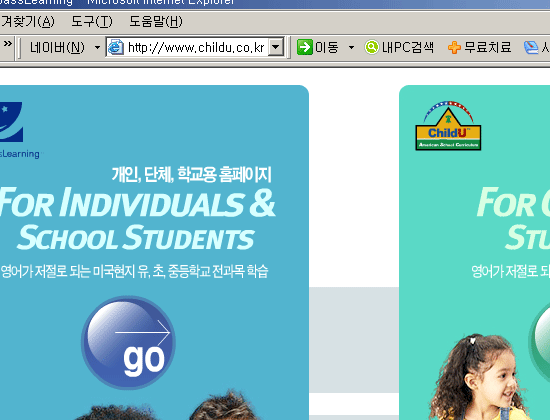Open the 즐겨찾기(A) favorites menu
Viewport: 550px width, 420px height.
click(27, 22)
